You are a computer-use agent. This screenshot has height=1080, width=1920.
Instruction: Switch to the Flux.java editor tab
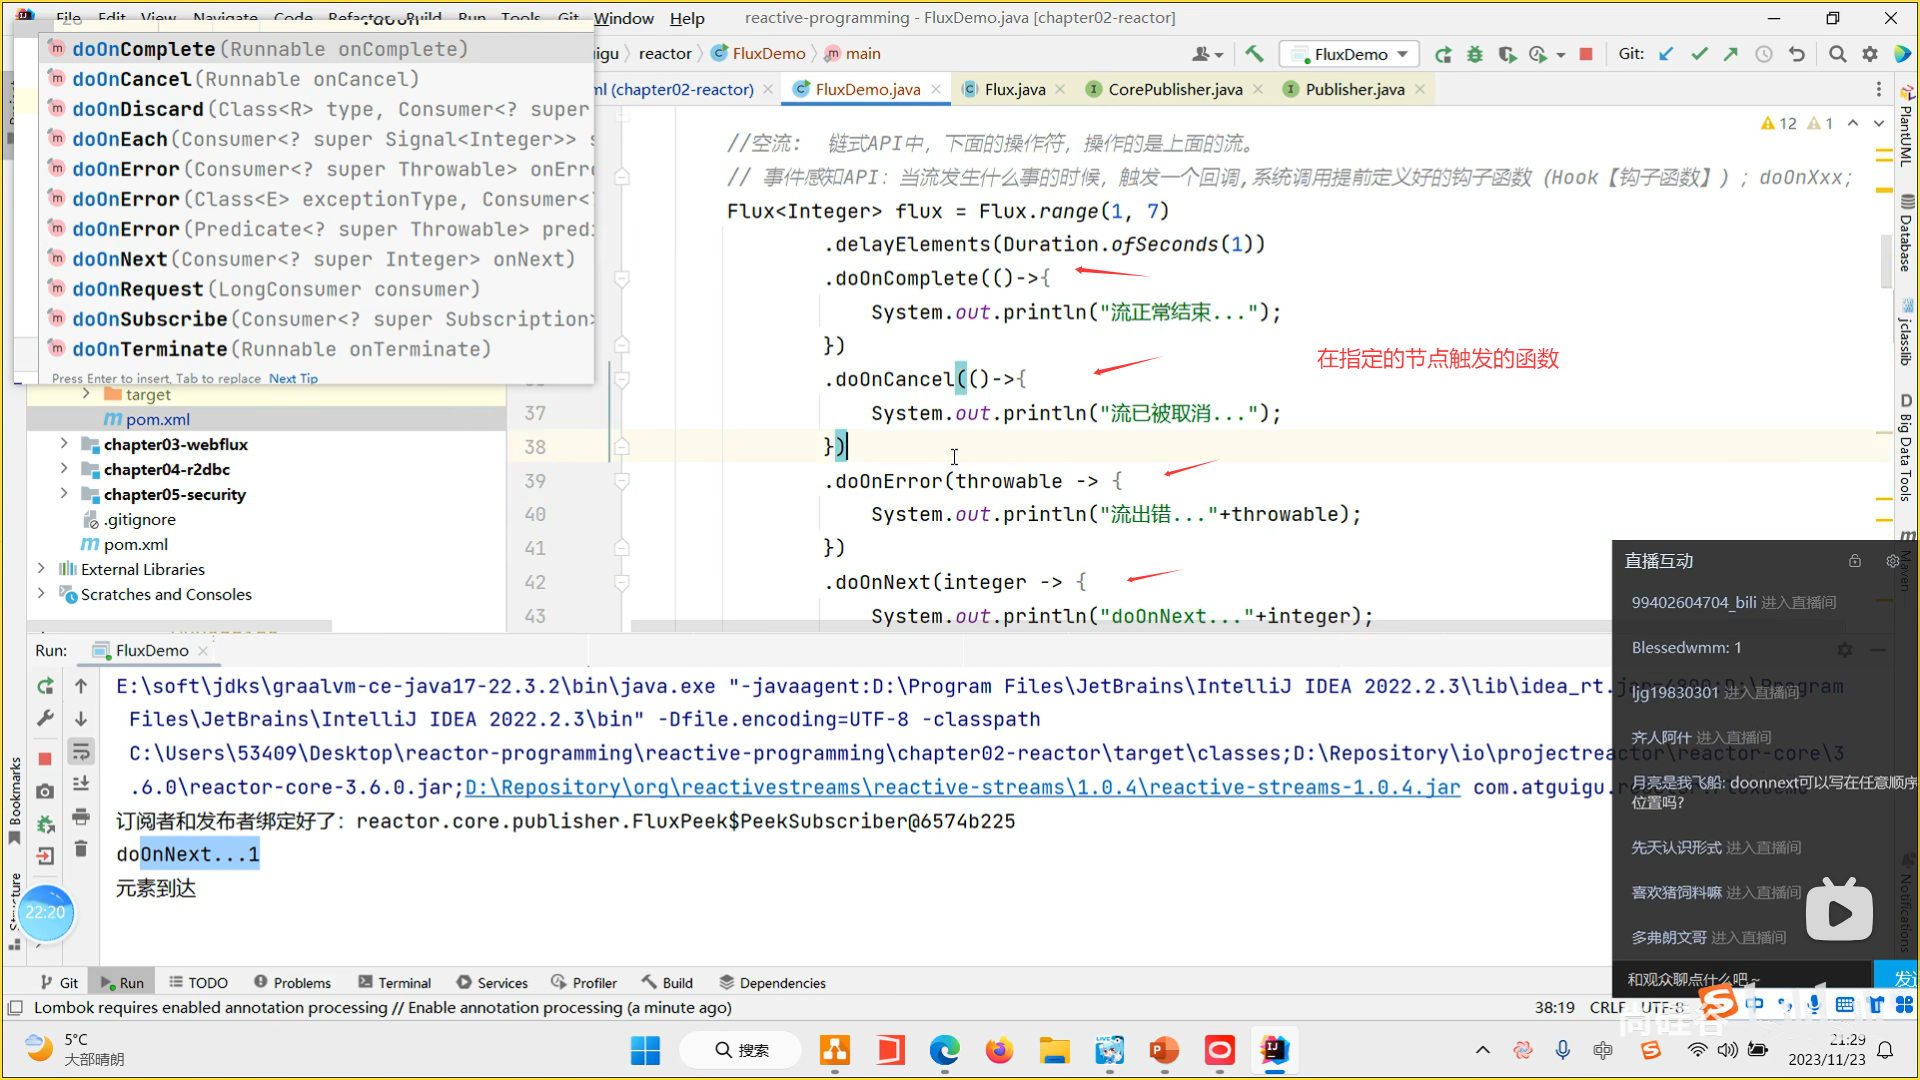[1014, 89]
